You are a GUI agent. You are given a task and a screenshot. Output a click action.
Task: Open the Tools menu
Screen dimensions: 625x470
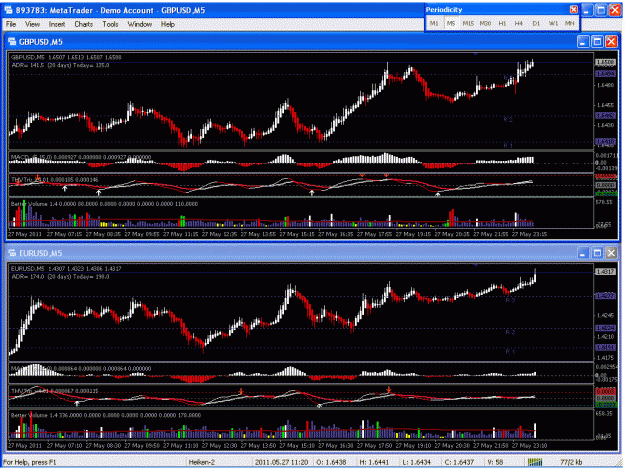point(110,24)
